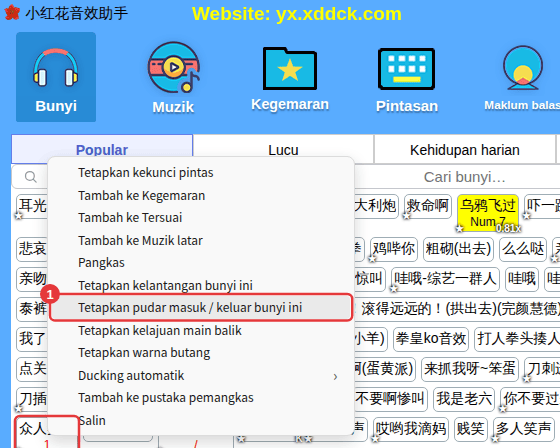Screen dimensions: 560x448
Task: Play the 不要啊惨叫 sound button
Action: pos(391,399)
